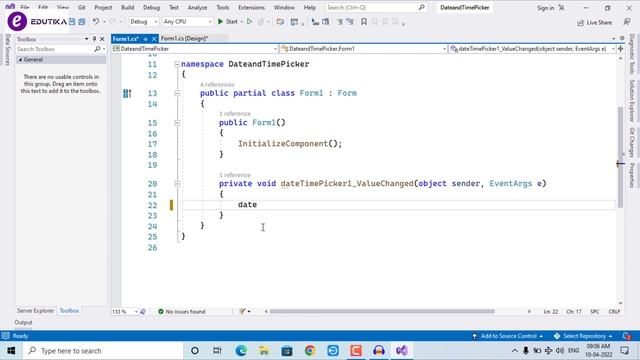640x360 pixels.
Task: Click the Cortana circle icon
Action: [195, 351]
